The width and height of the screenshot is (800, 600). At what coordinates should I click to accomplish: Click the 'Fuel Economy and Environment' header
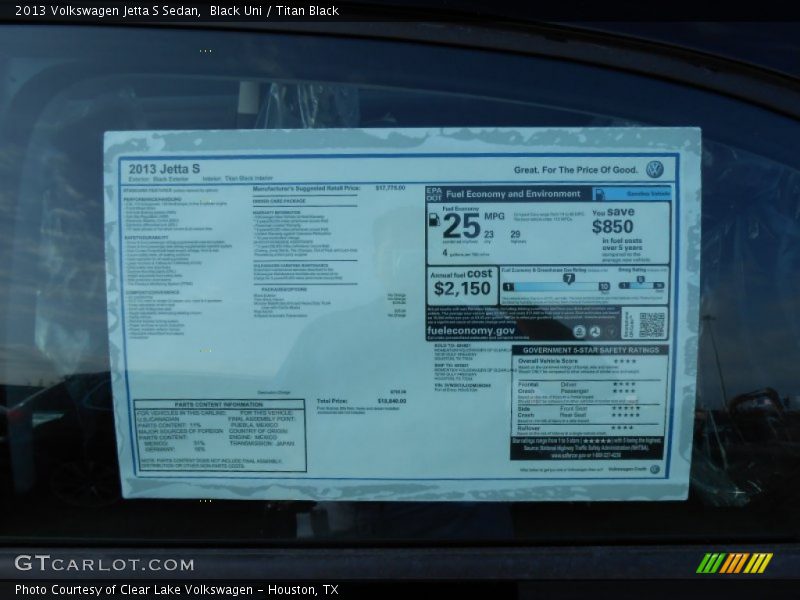pyautogui.click(x=513, y=194)
